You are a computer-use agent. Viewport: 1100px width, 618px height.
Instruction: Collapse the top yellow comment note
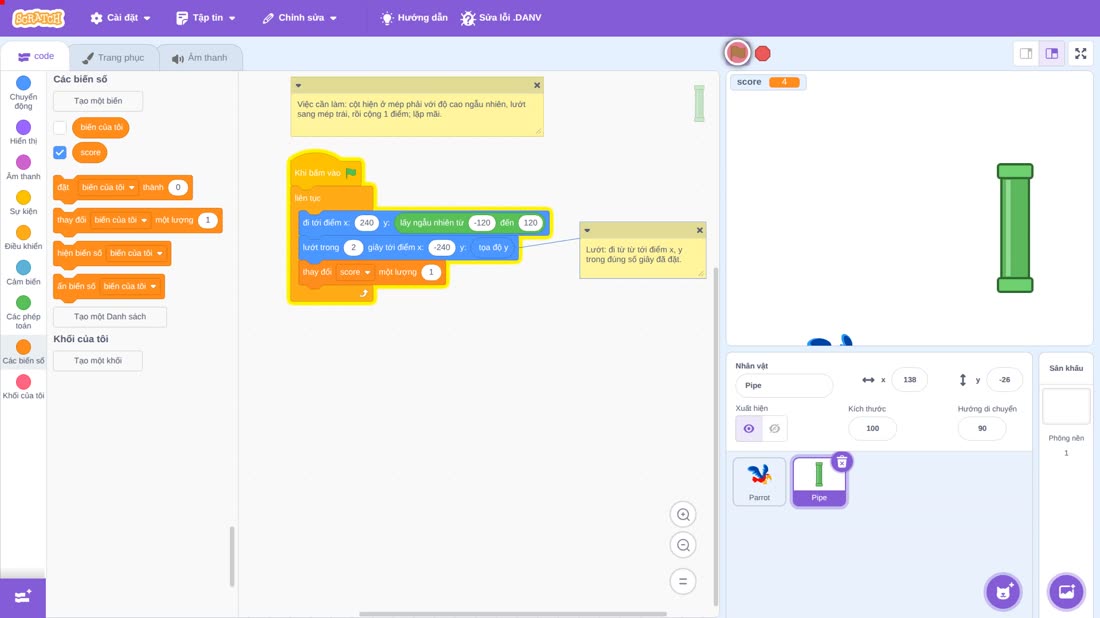point(298,86)
